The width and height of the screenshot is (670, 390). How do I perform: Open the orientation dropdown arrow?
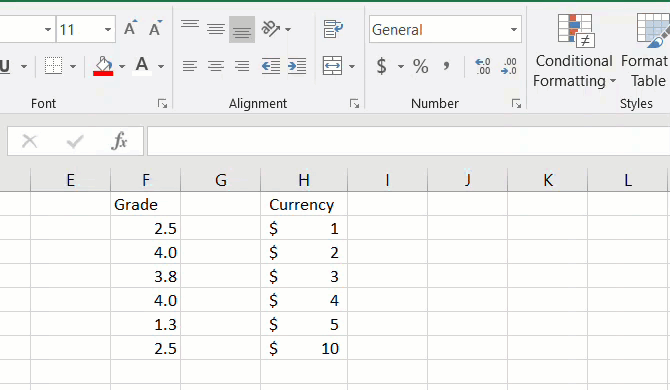288,29
